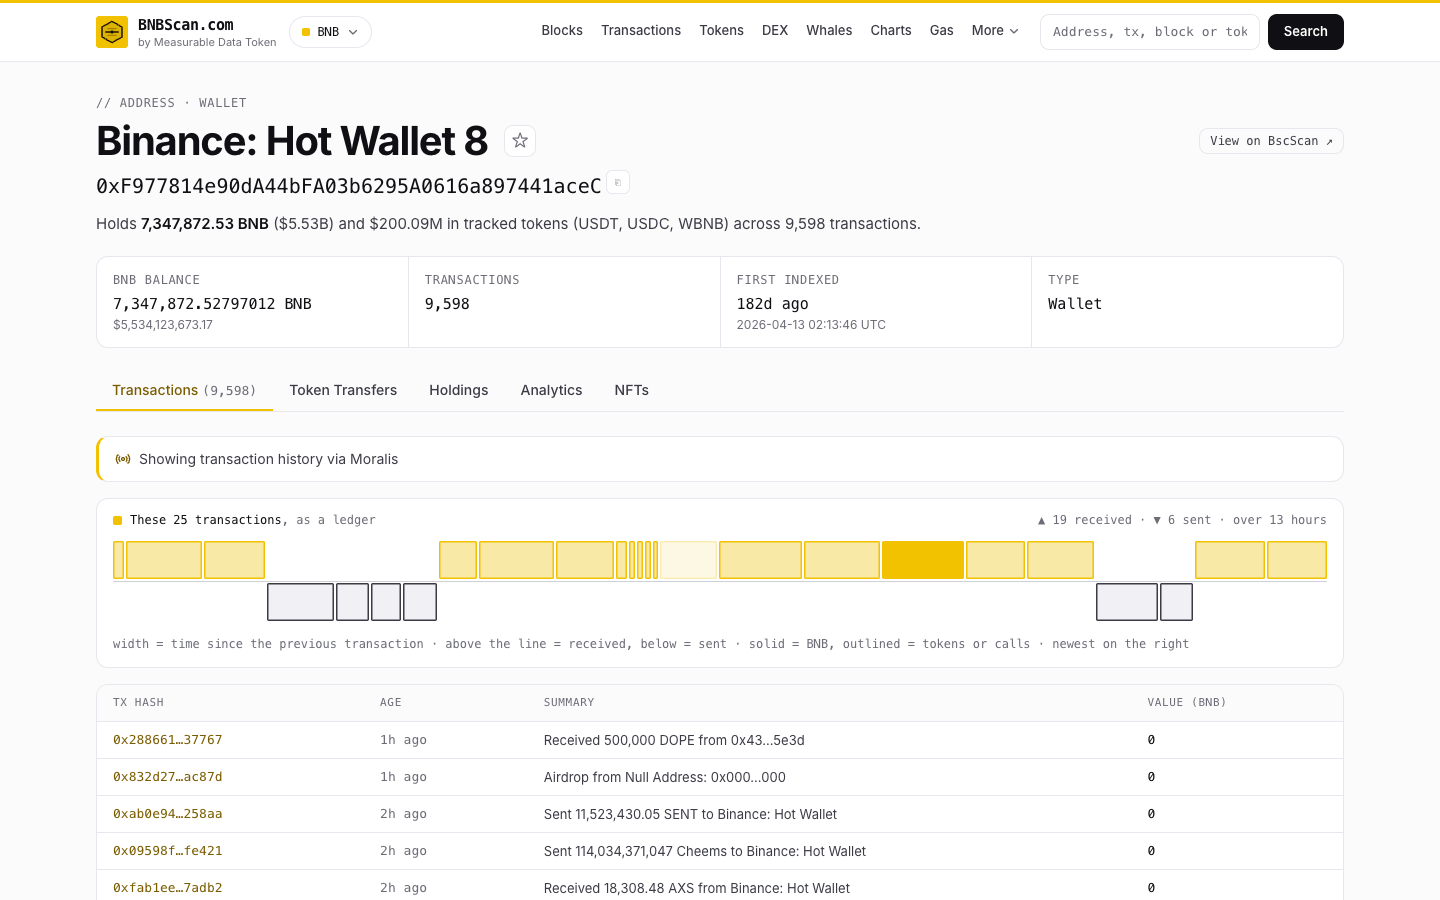Viewport: 1440px width, 900px height.
Task: Open the DEX nav item
Action: pos(775,31)
